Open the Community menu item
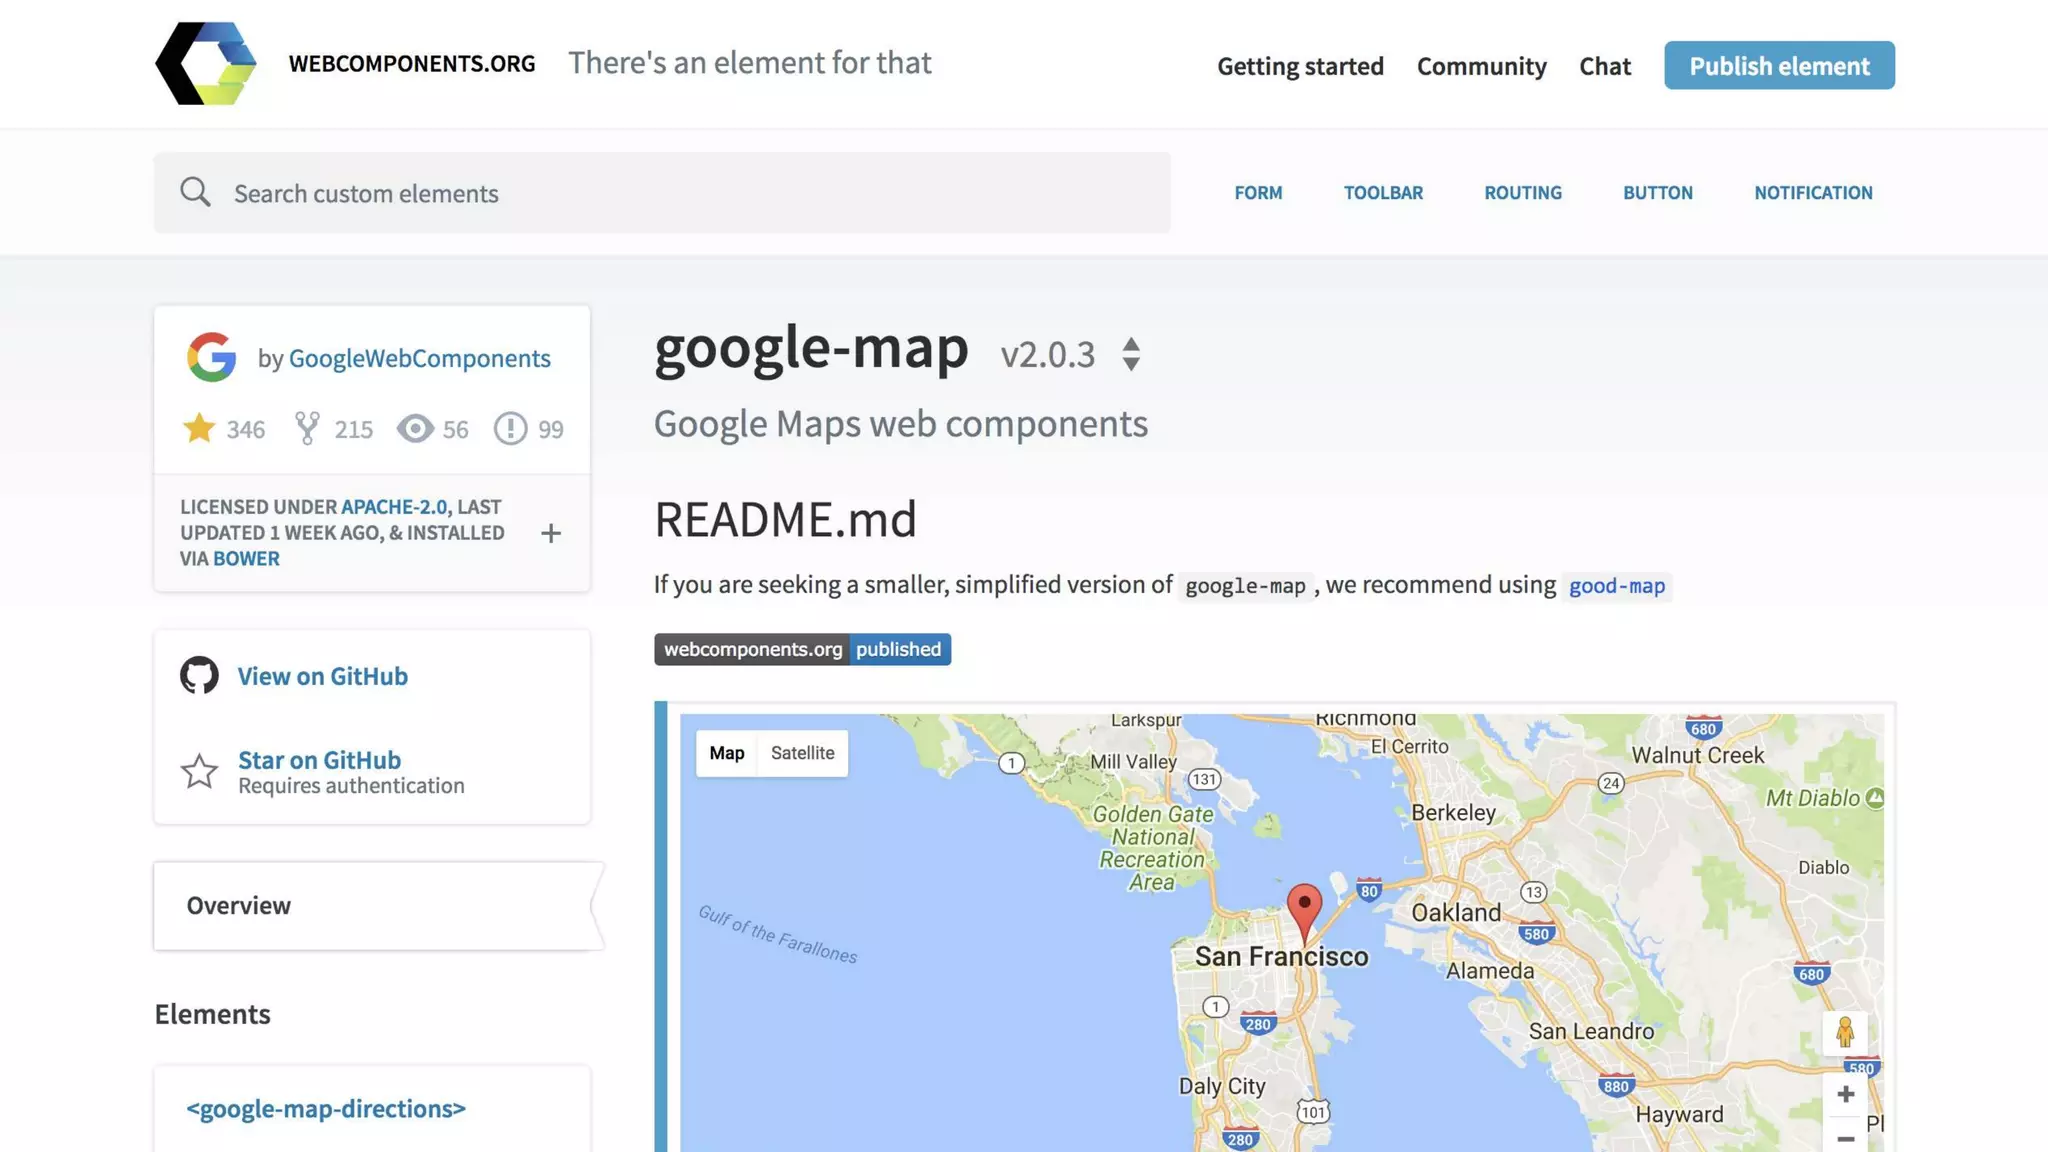This screenshot has height=1152, width=2048. click(1481, 66)
